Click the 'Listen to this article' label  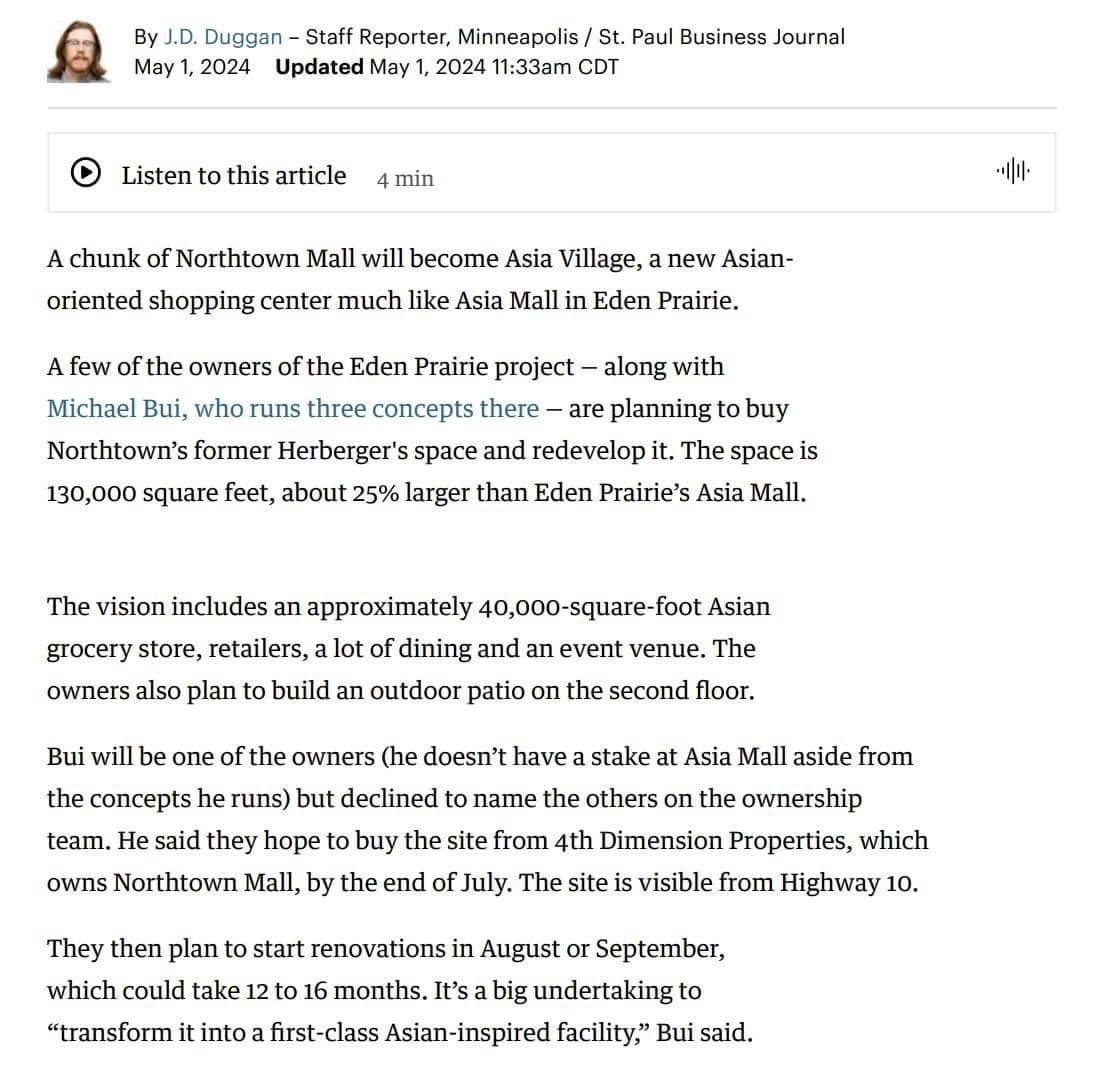coord(234,176)
